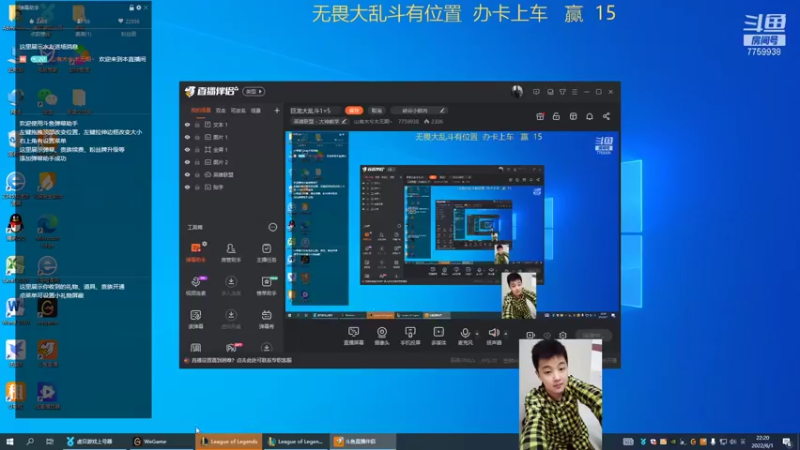800x450 pixels.
Task: Open taskbar search
Action: [30, 441]
